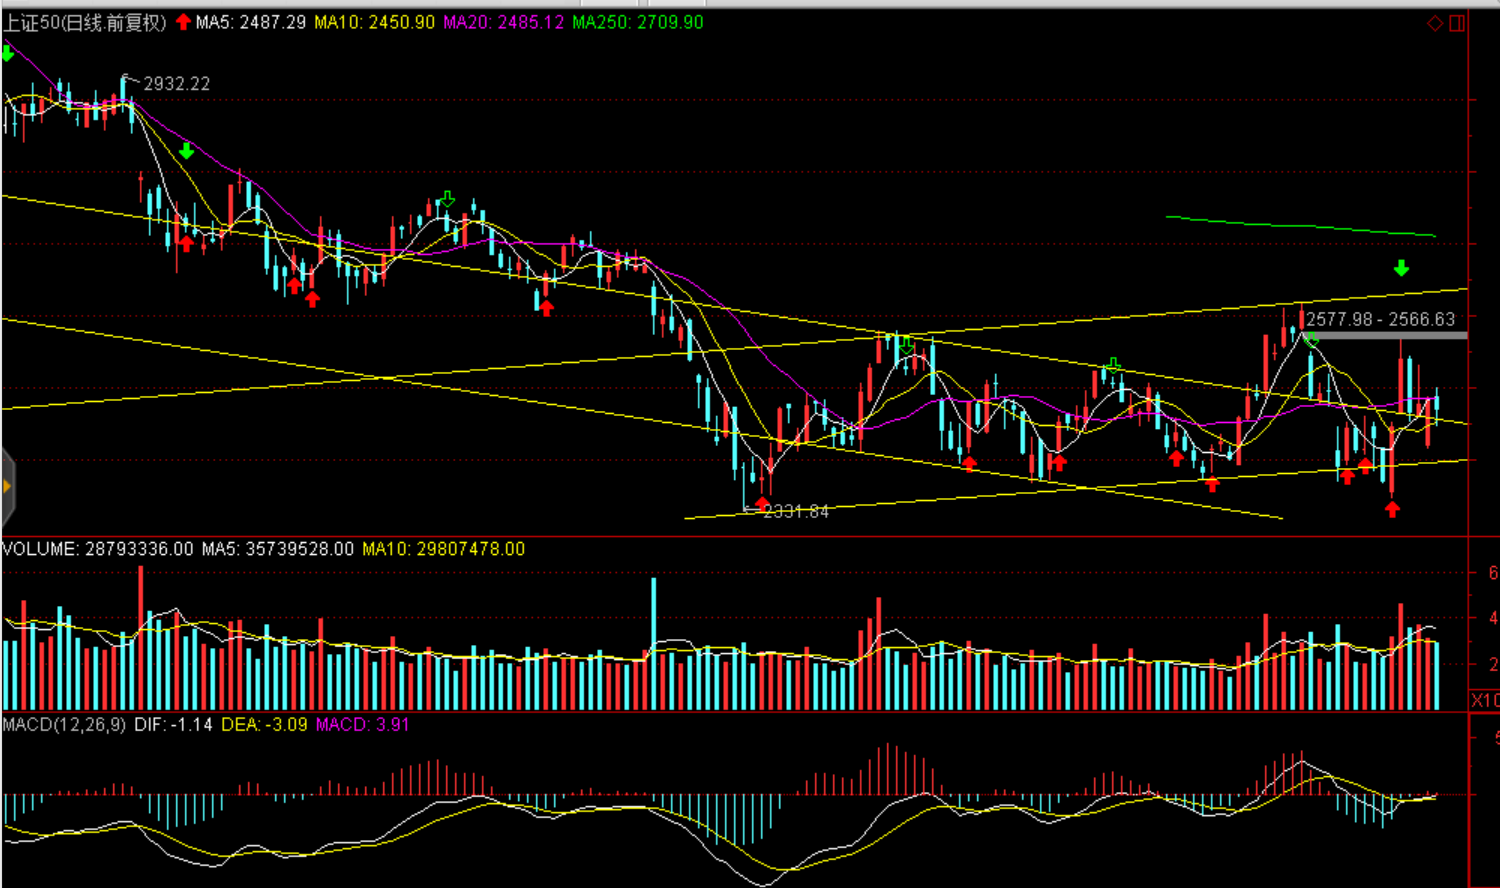Select the MA10: 2450.90 indicator label
1500x888 pixels.
pos(375,22)
